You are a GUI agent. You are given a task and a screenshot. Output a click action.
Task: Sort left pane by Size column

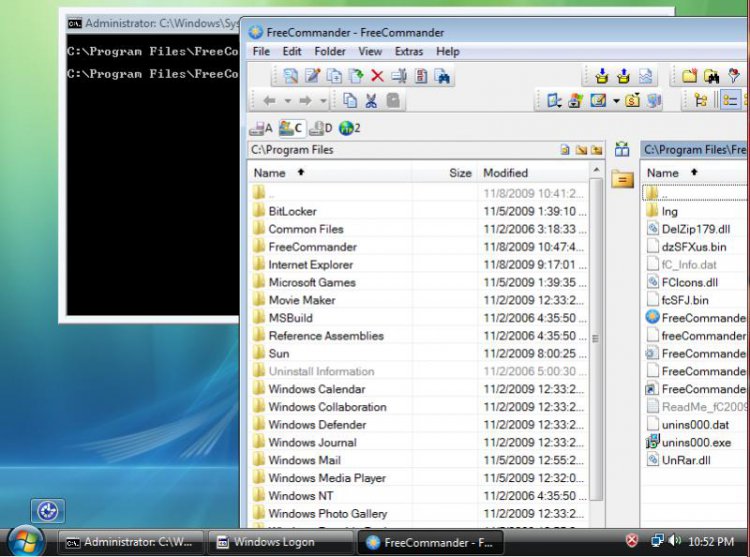pyautogui.click(x=444, y=173)
